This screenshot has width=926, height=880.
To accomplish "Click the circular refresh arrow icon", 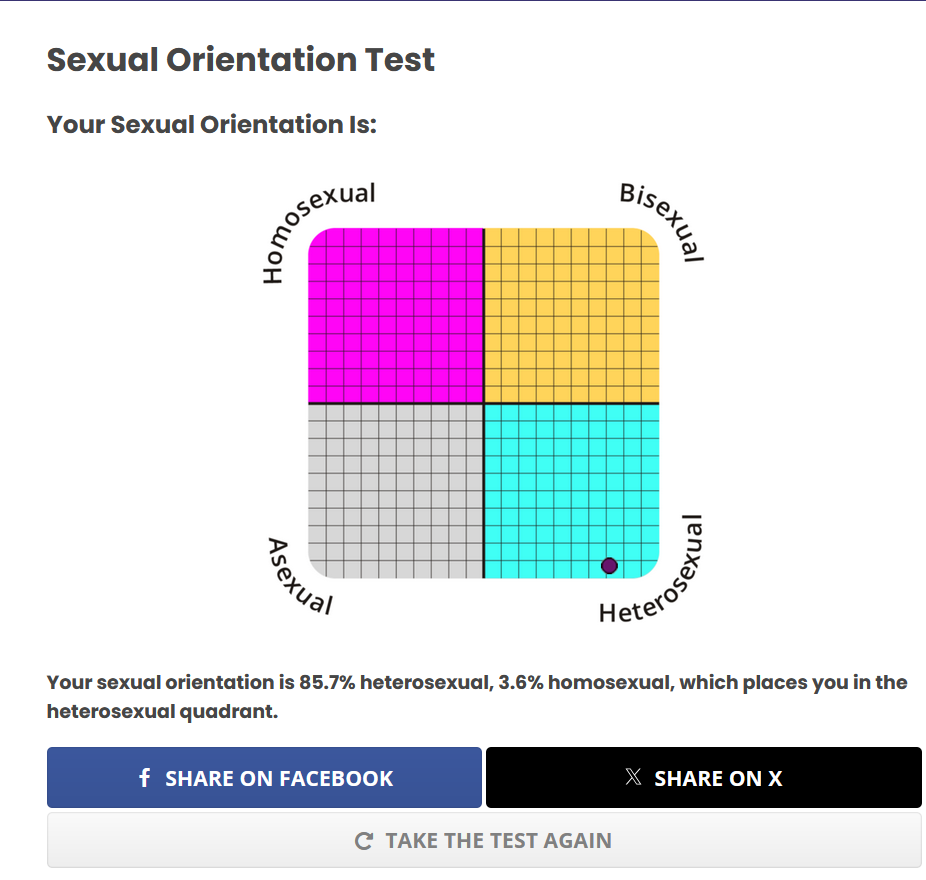I will (364, 841).
